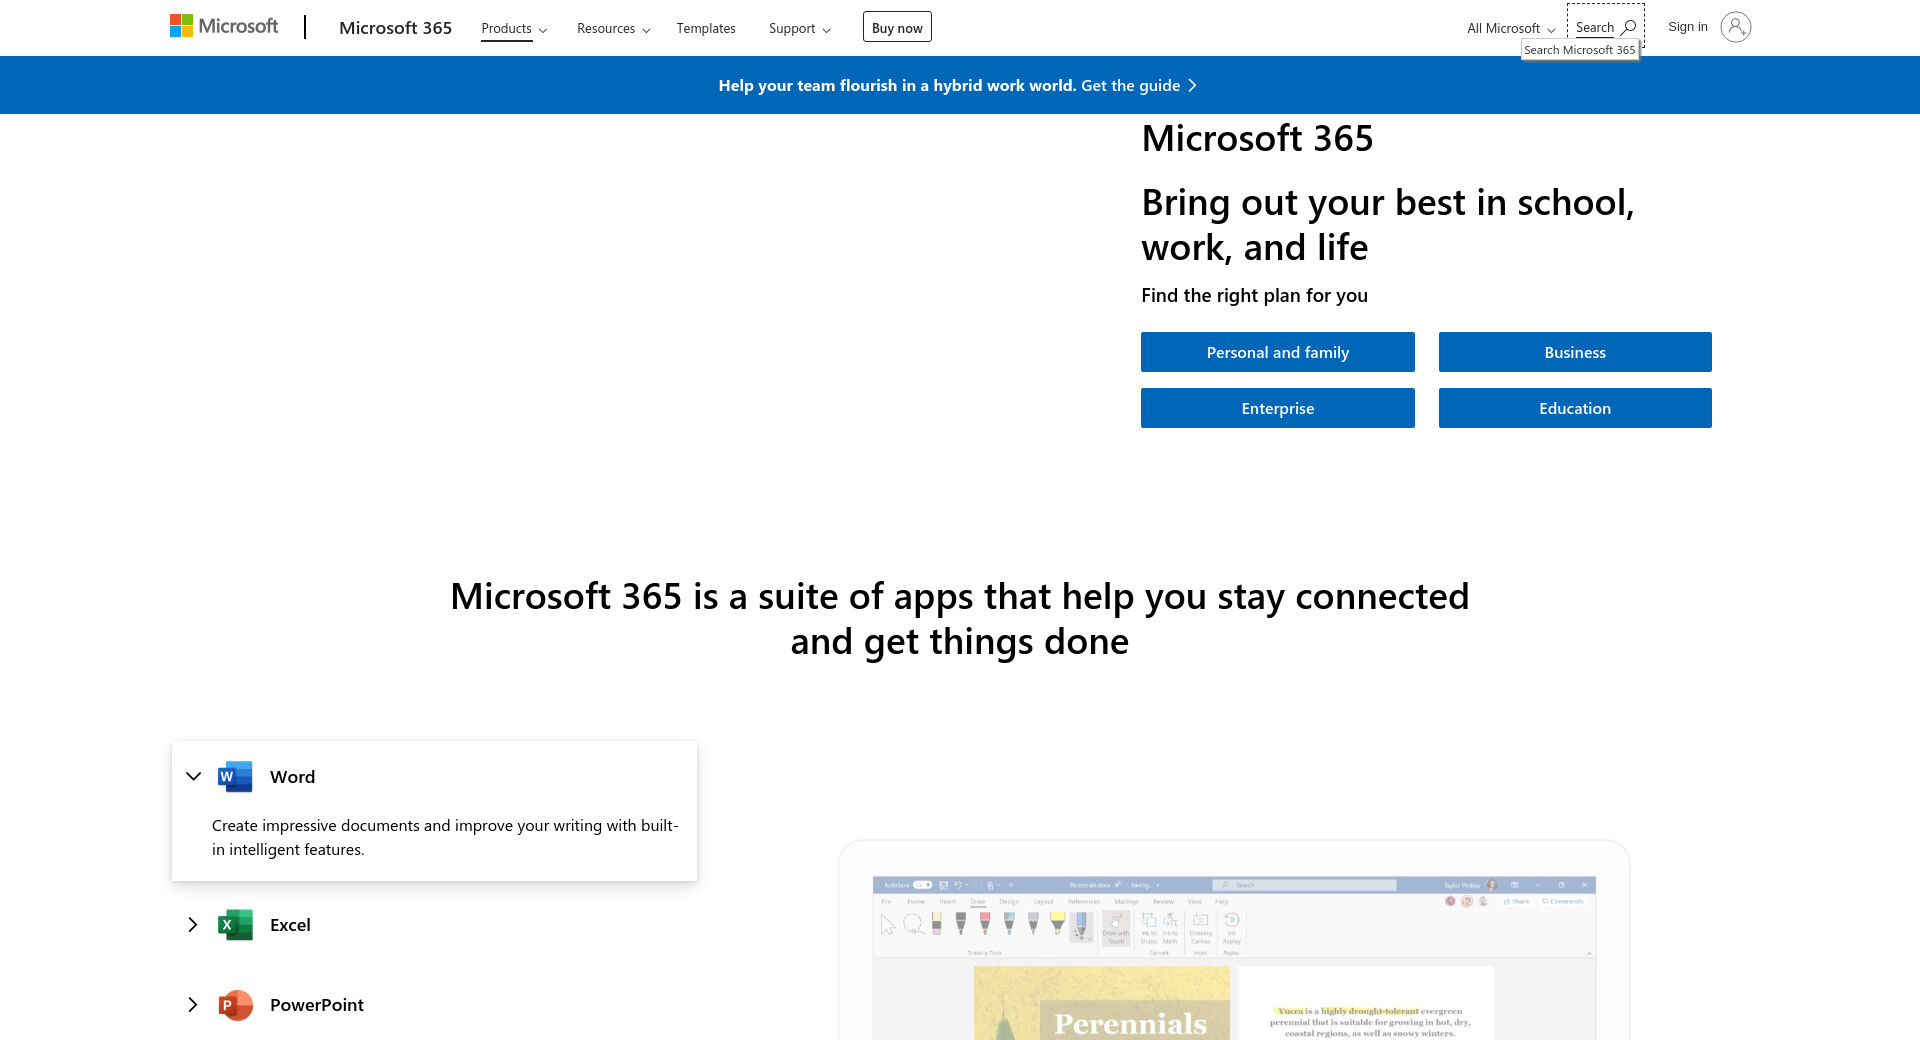Go to Templates in the navigation bar
This screenshot has height=1040, width=1920.
[706, 28]
